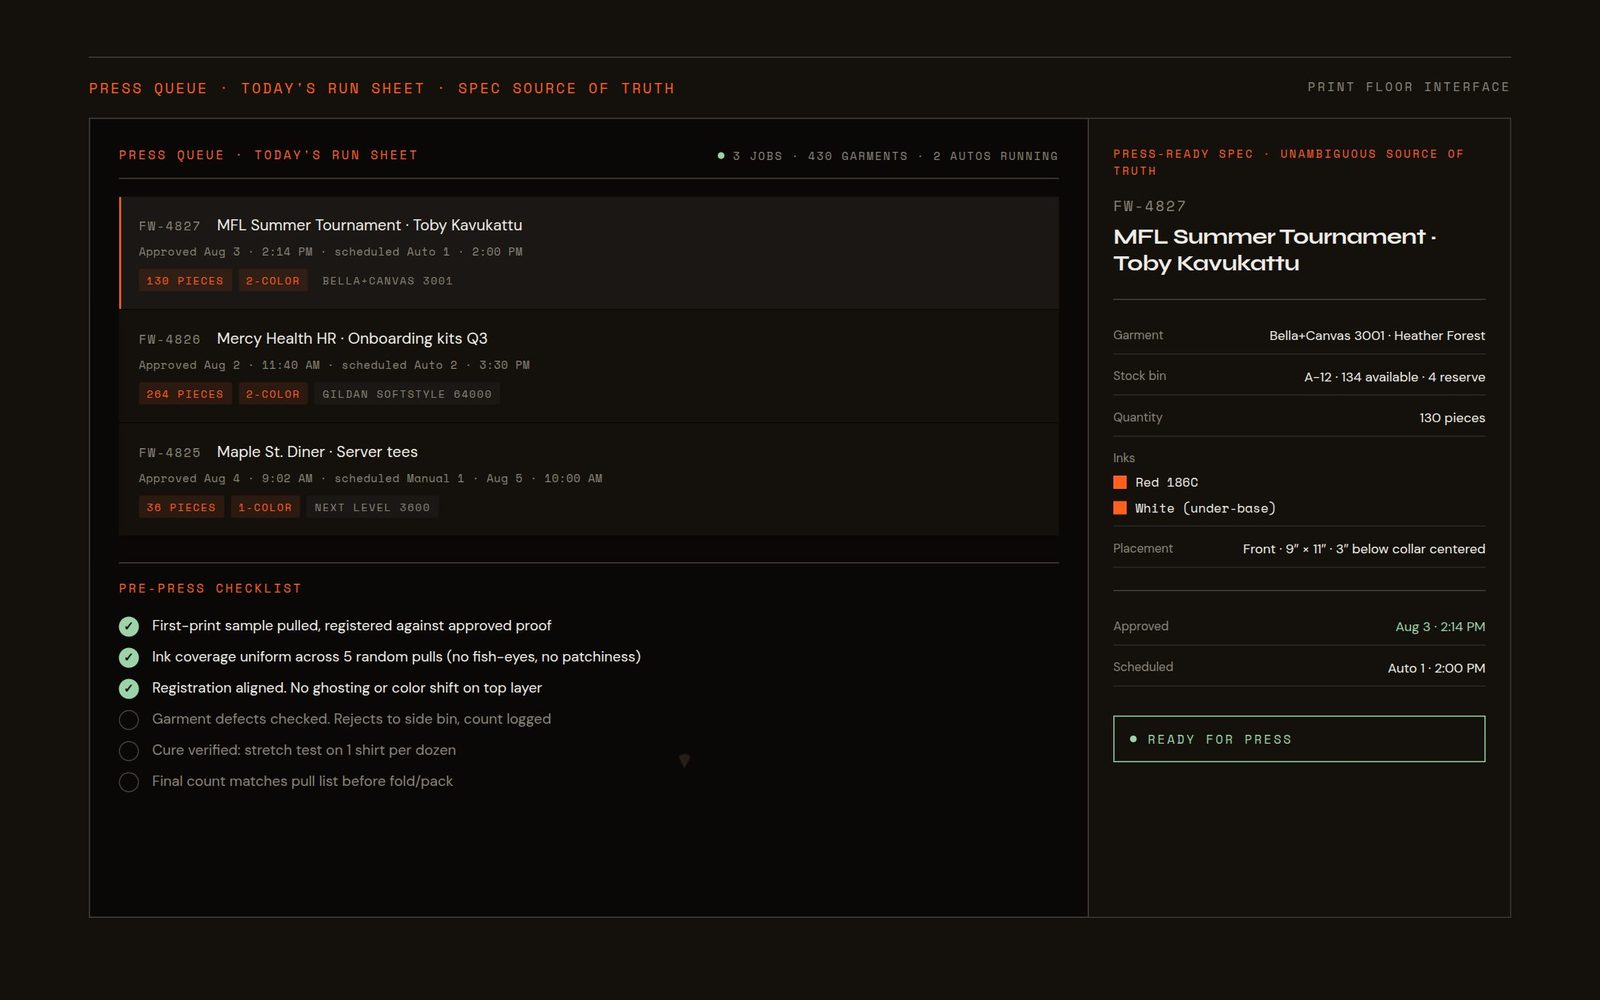Click the Bella+Canvas 3001 garment tag
The height and width of the screenshot is (1000, 1600).
pyautogui.click(x=387, y=281)
